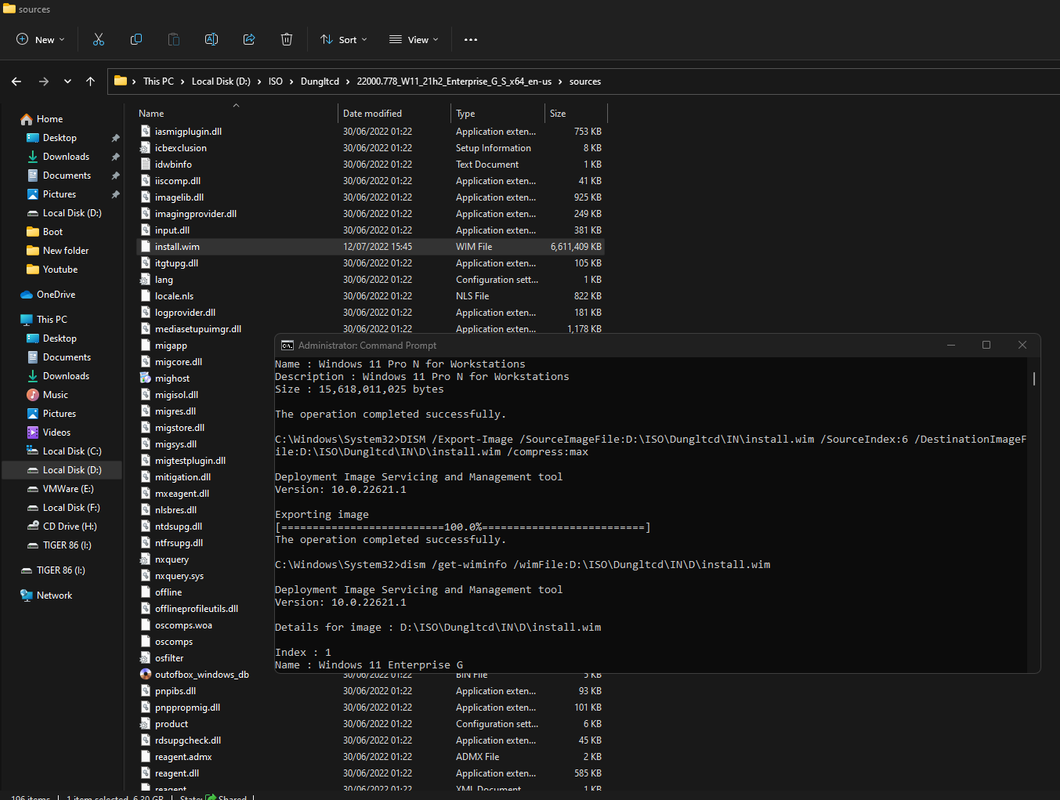Click the mighost file icon
1060x800 pixels.
click(145, 378)
